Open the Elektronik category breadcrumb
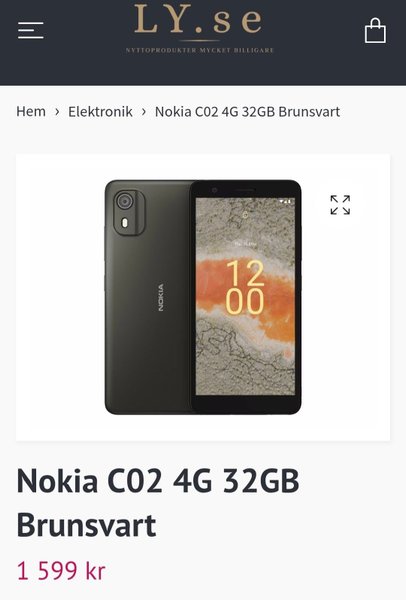This screenshot has height=600, width=406. point(100,112)
